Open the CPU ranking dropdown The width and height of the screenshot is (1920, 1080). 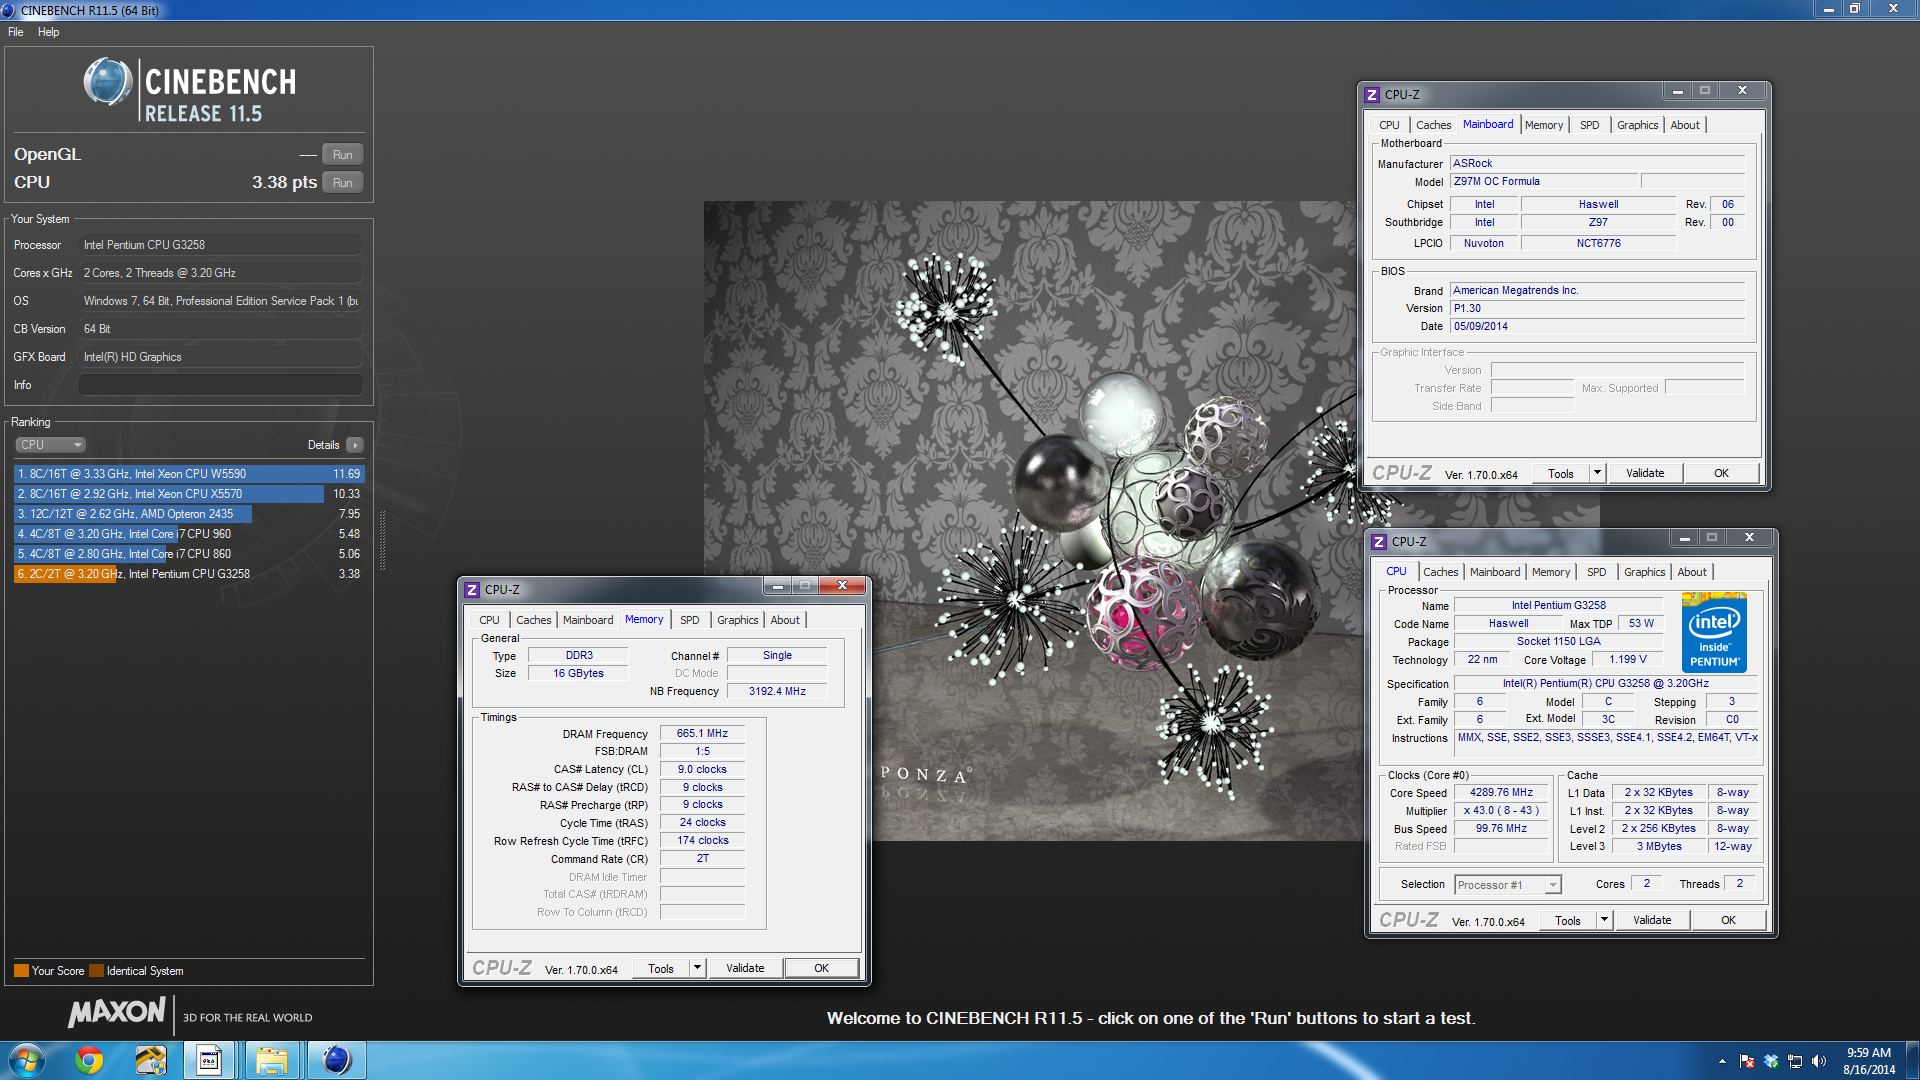[x=50, y=445]
